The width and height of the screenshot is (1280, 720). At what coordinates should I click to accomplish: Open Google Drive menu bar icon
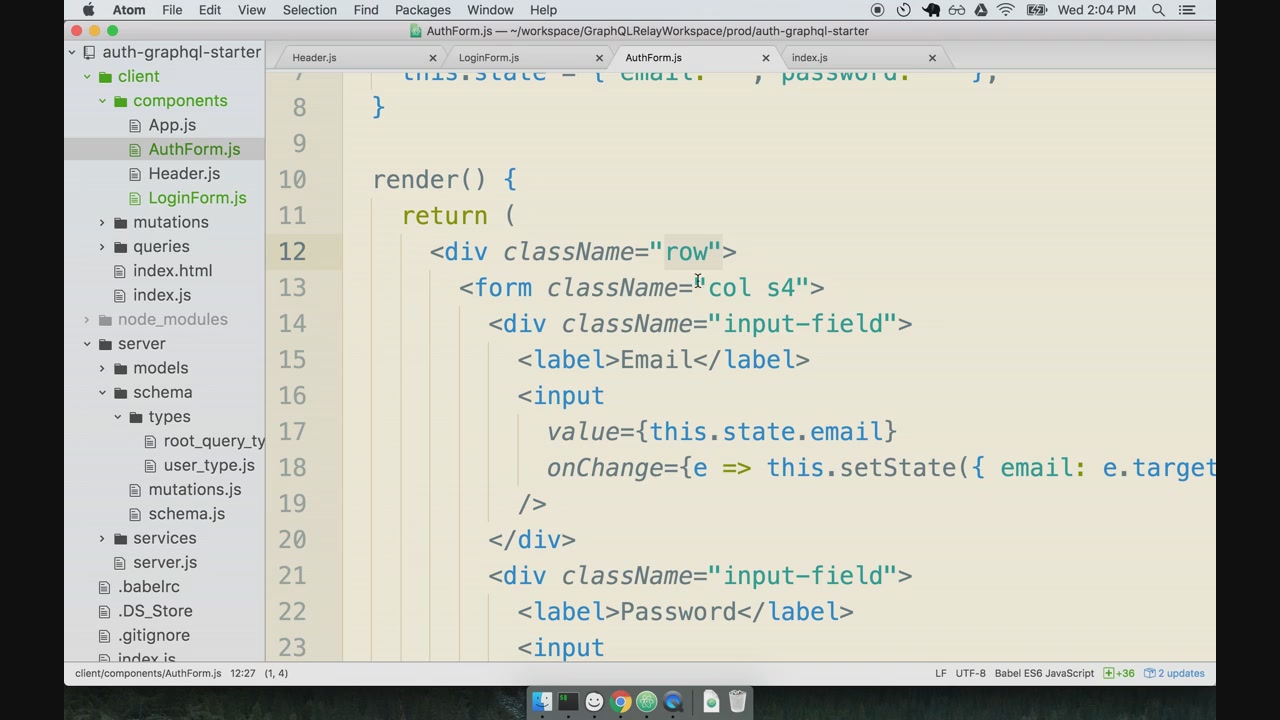tap(982, 10)
